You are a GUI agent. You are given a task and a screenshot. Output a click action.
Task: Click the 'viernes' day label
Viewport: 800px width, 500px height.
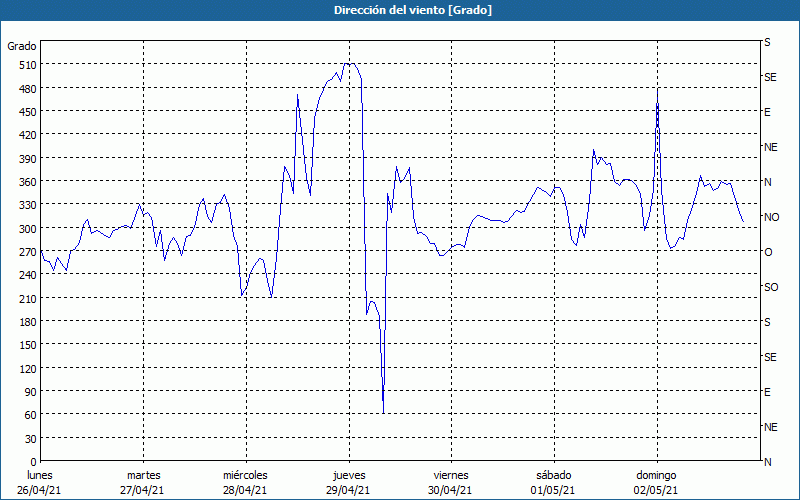pos(451,475)
